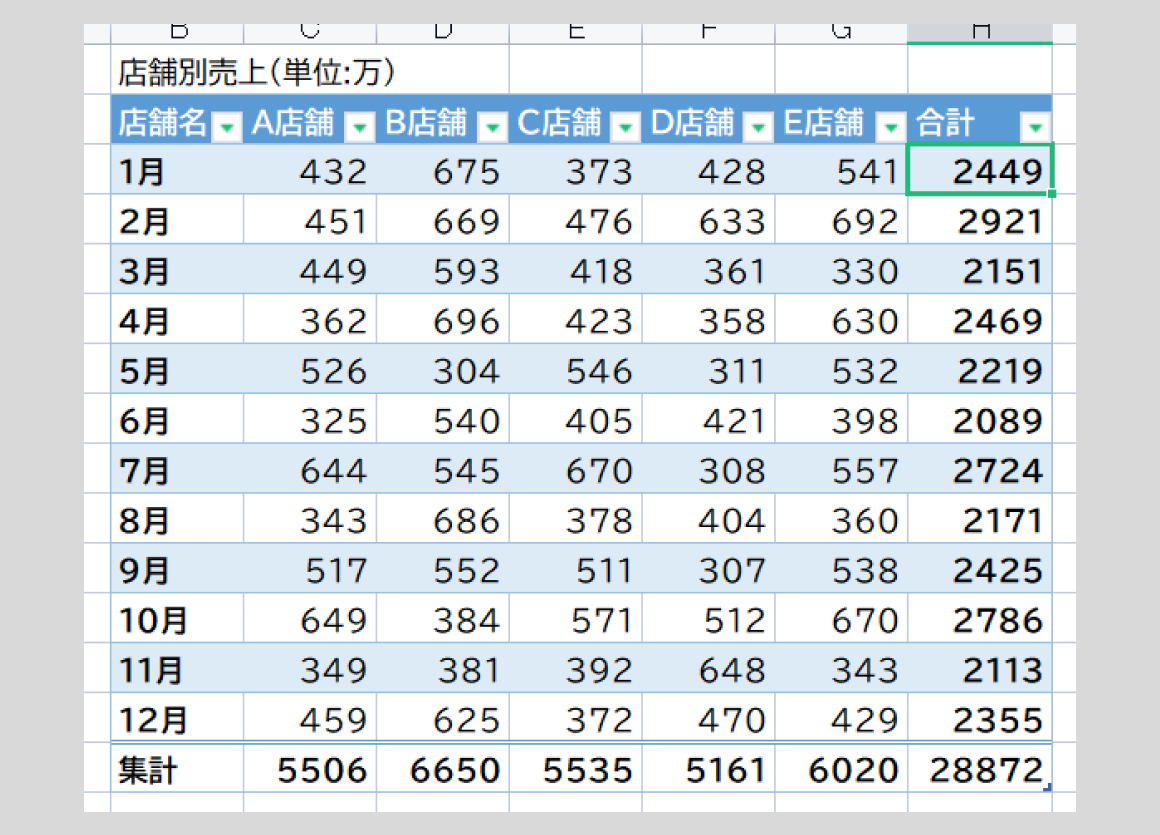Select total cell 2724

[980, 469]
